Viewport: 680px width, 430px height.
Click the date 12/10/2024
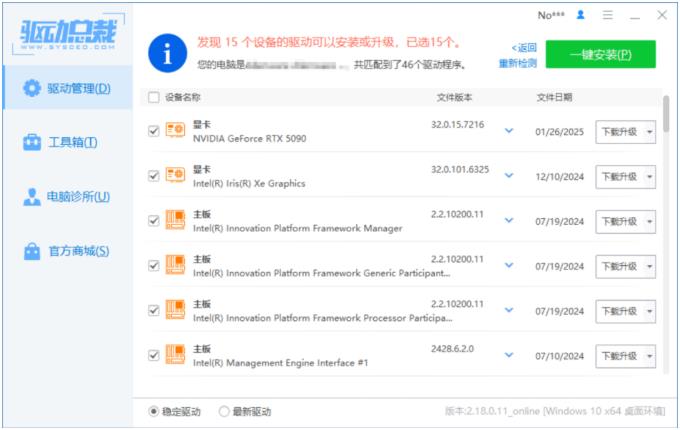pyautogui.click(x=559, y=177)
